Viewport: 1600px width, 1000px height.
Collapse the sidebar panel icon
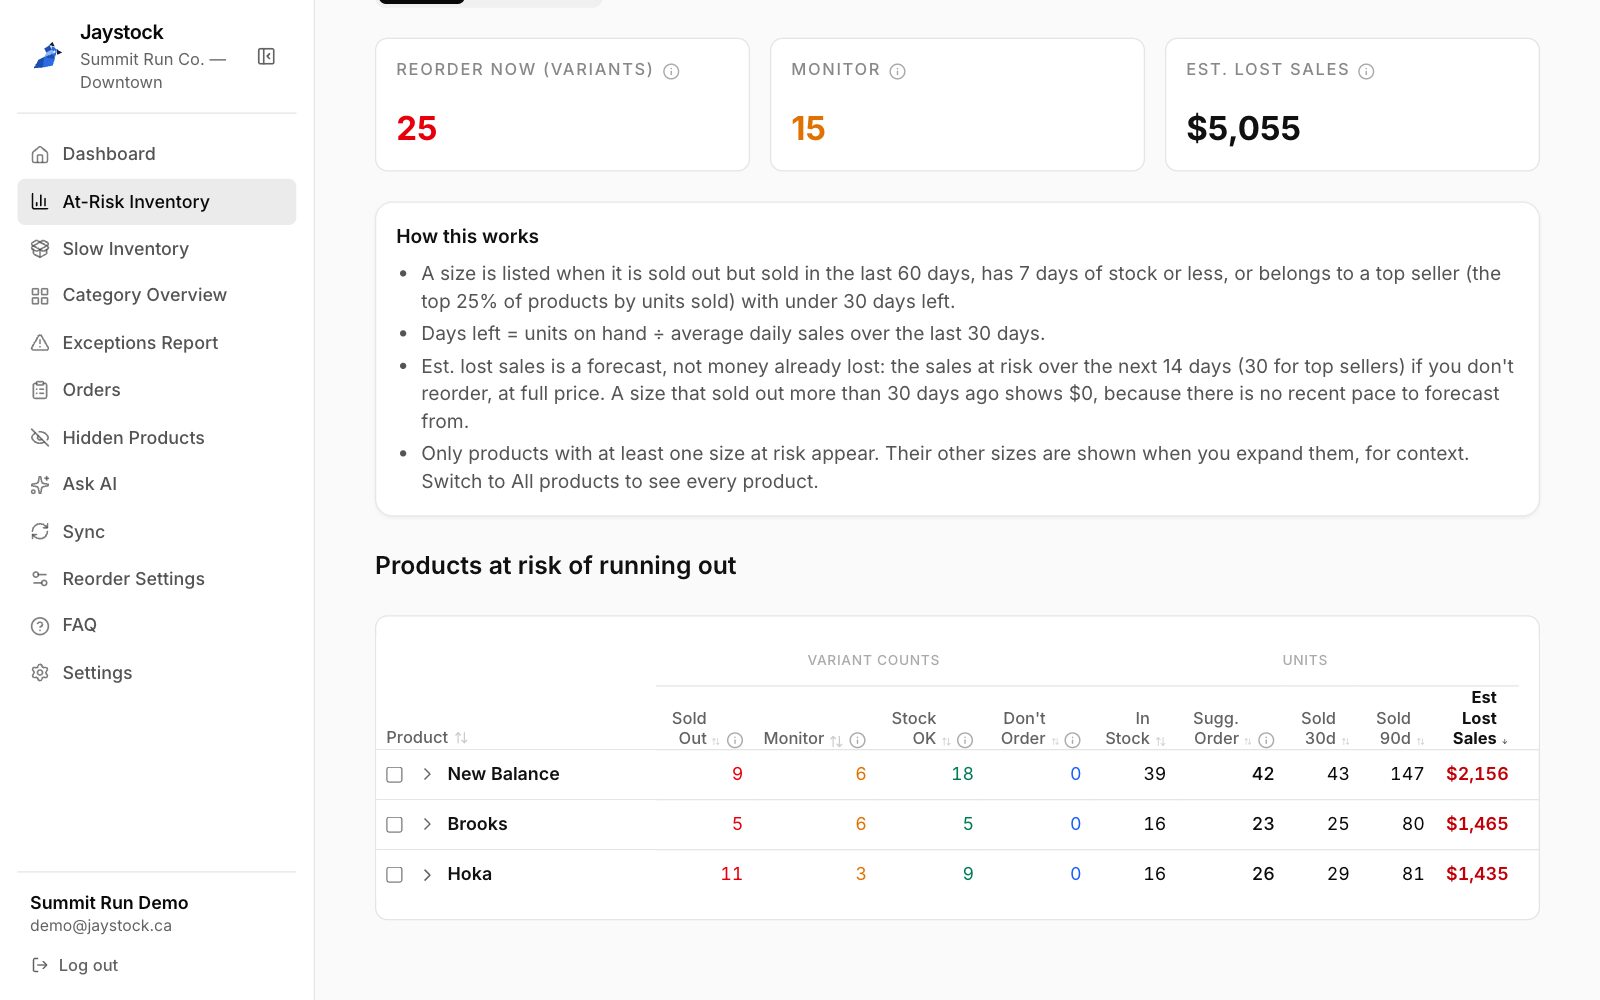tap(266, 56)
